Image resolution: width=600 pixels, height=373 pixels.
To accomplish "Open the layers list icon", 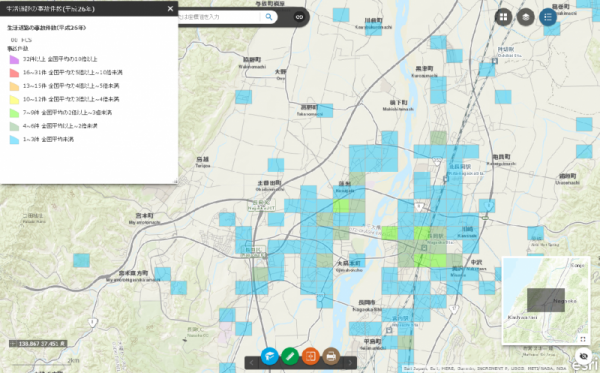I will (x=526, y=17).
